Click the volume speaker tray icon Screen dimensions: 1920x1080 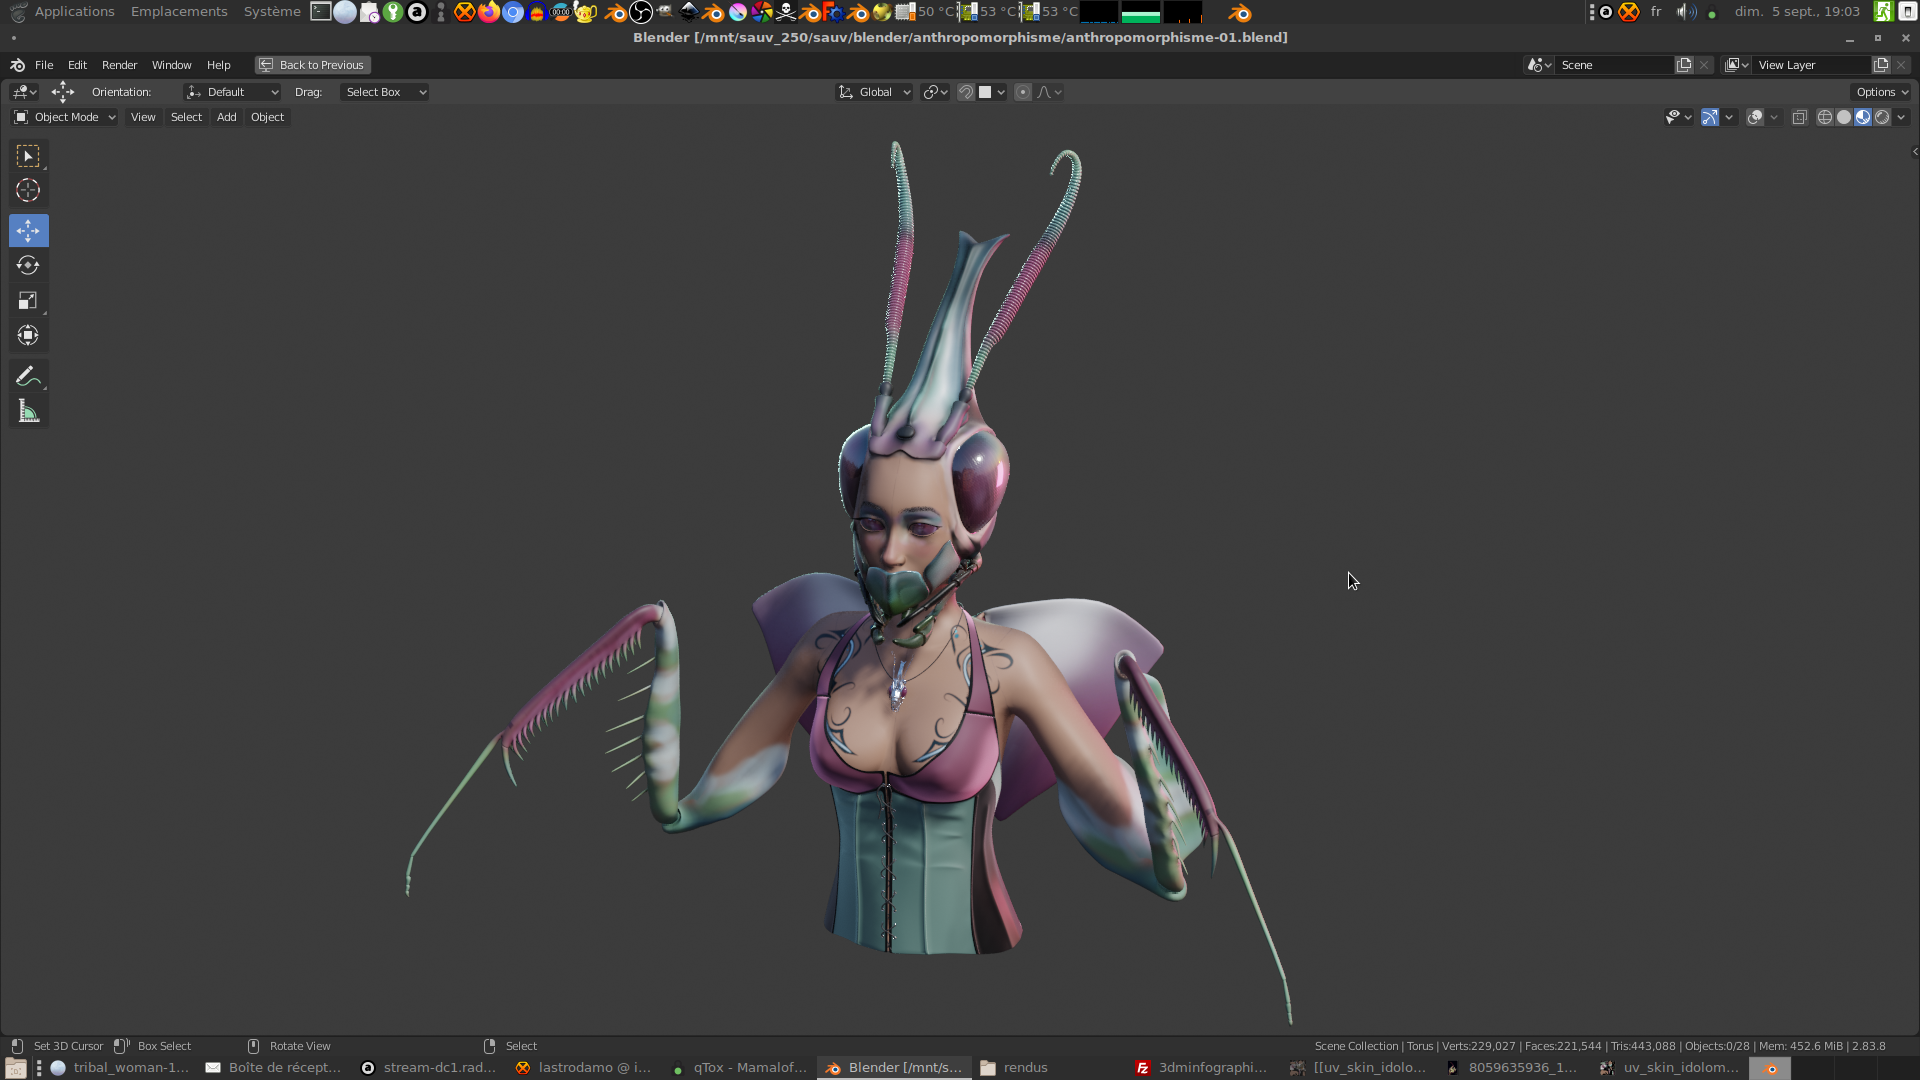(1686, 12)
